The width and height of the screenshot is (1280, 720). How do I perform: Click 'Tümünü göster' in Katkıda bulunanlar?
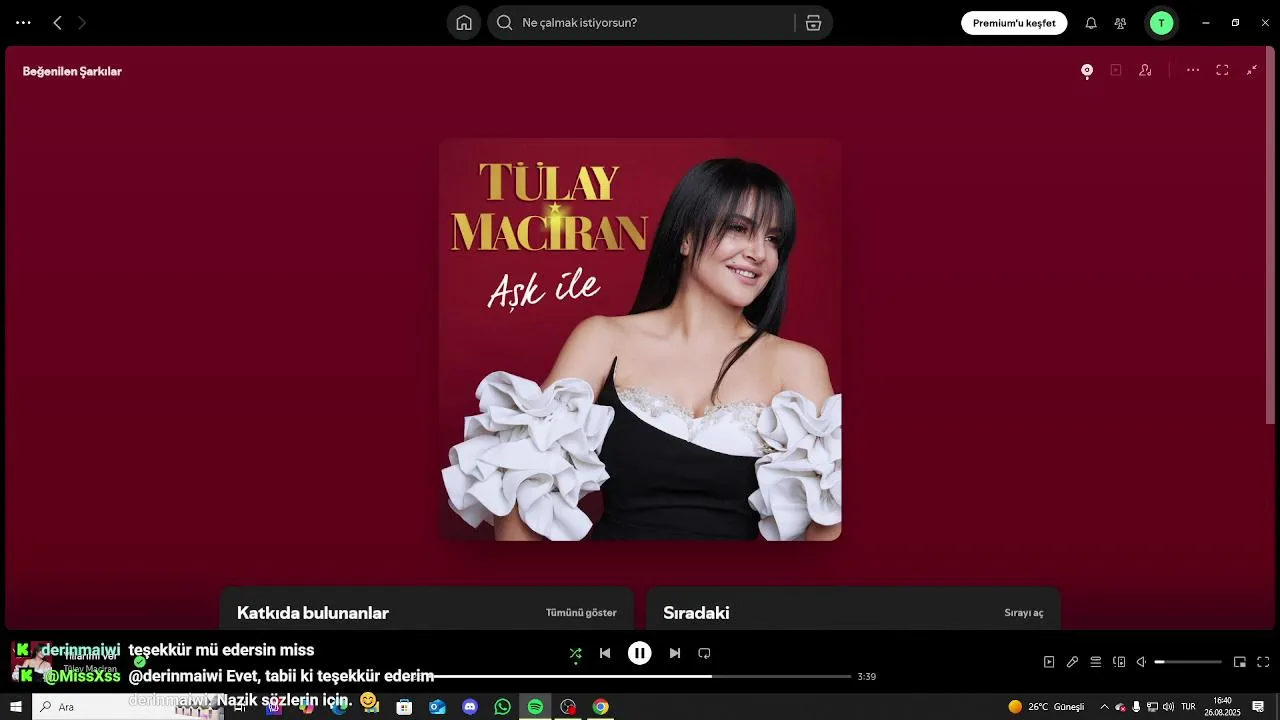coord(581,613)
